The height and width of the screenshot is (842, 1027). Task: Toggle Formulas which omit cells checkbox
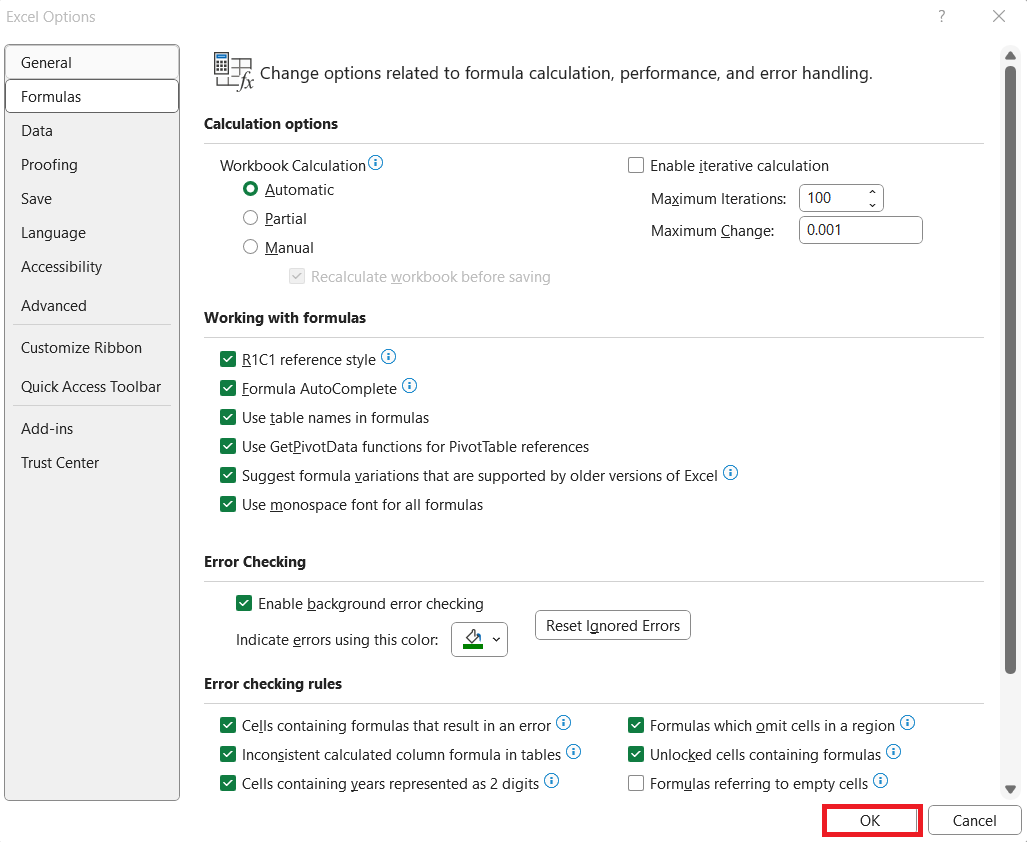pos(636,725)
